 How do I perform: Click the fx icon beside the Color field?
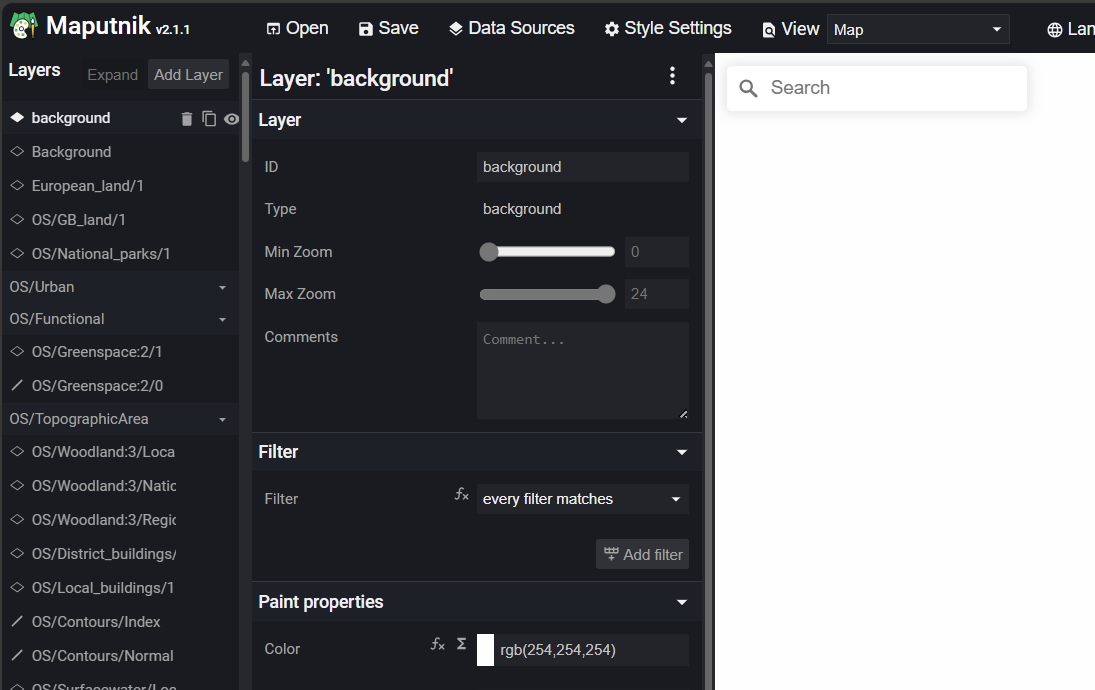[437, 644]
